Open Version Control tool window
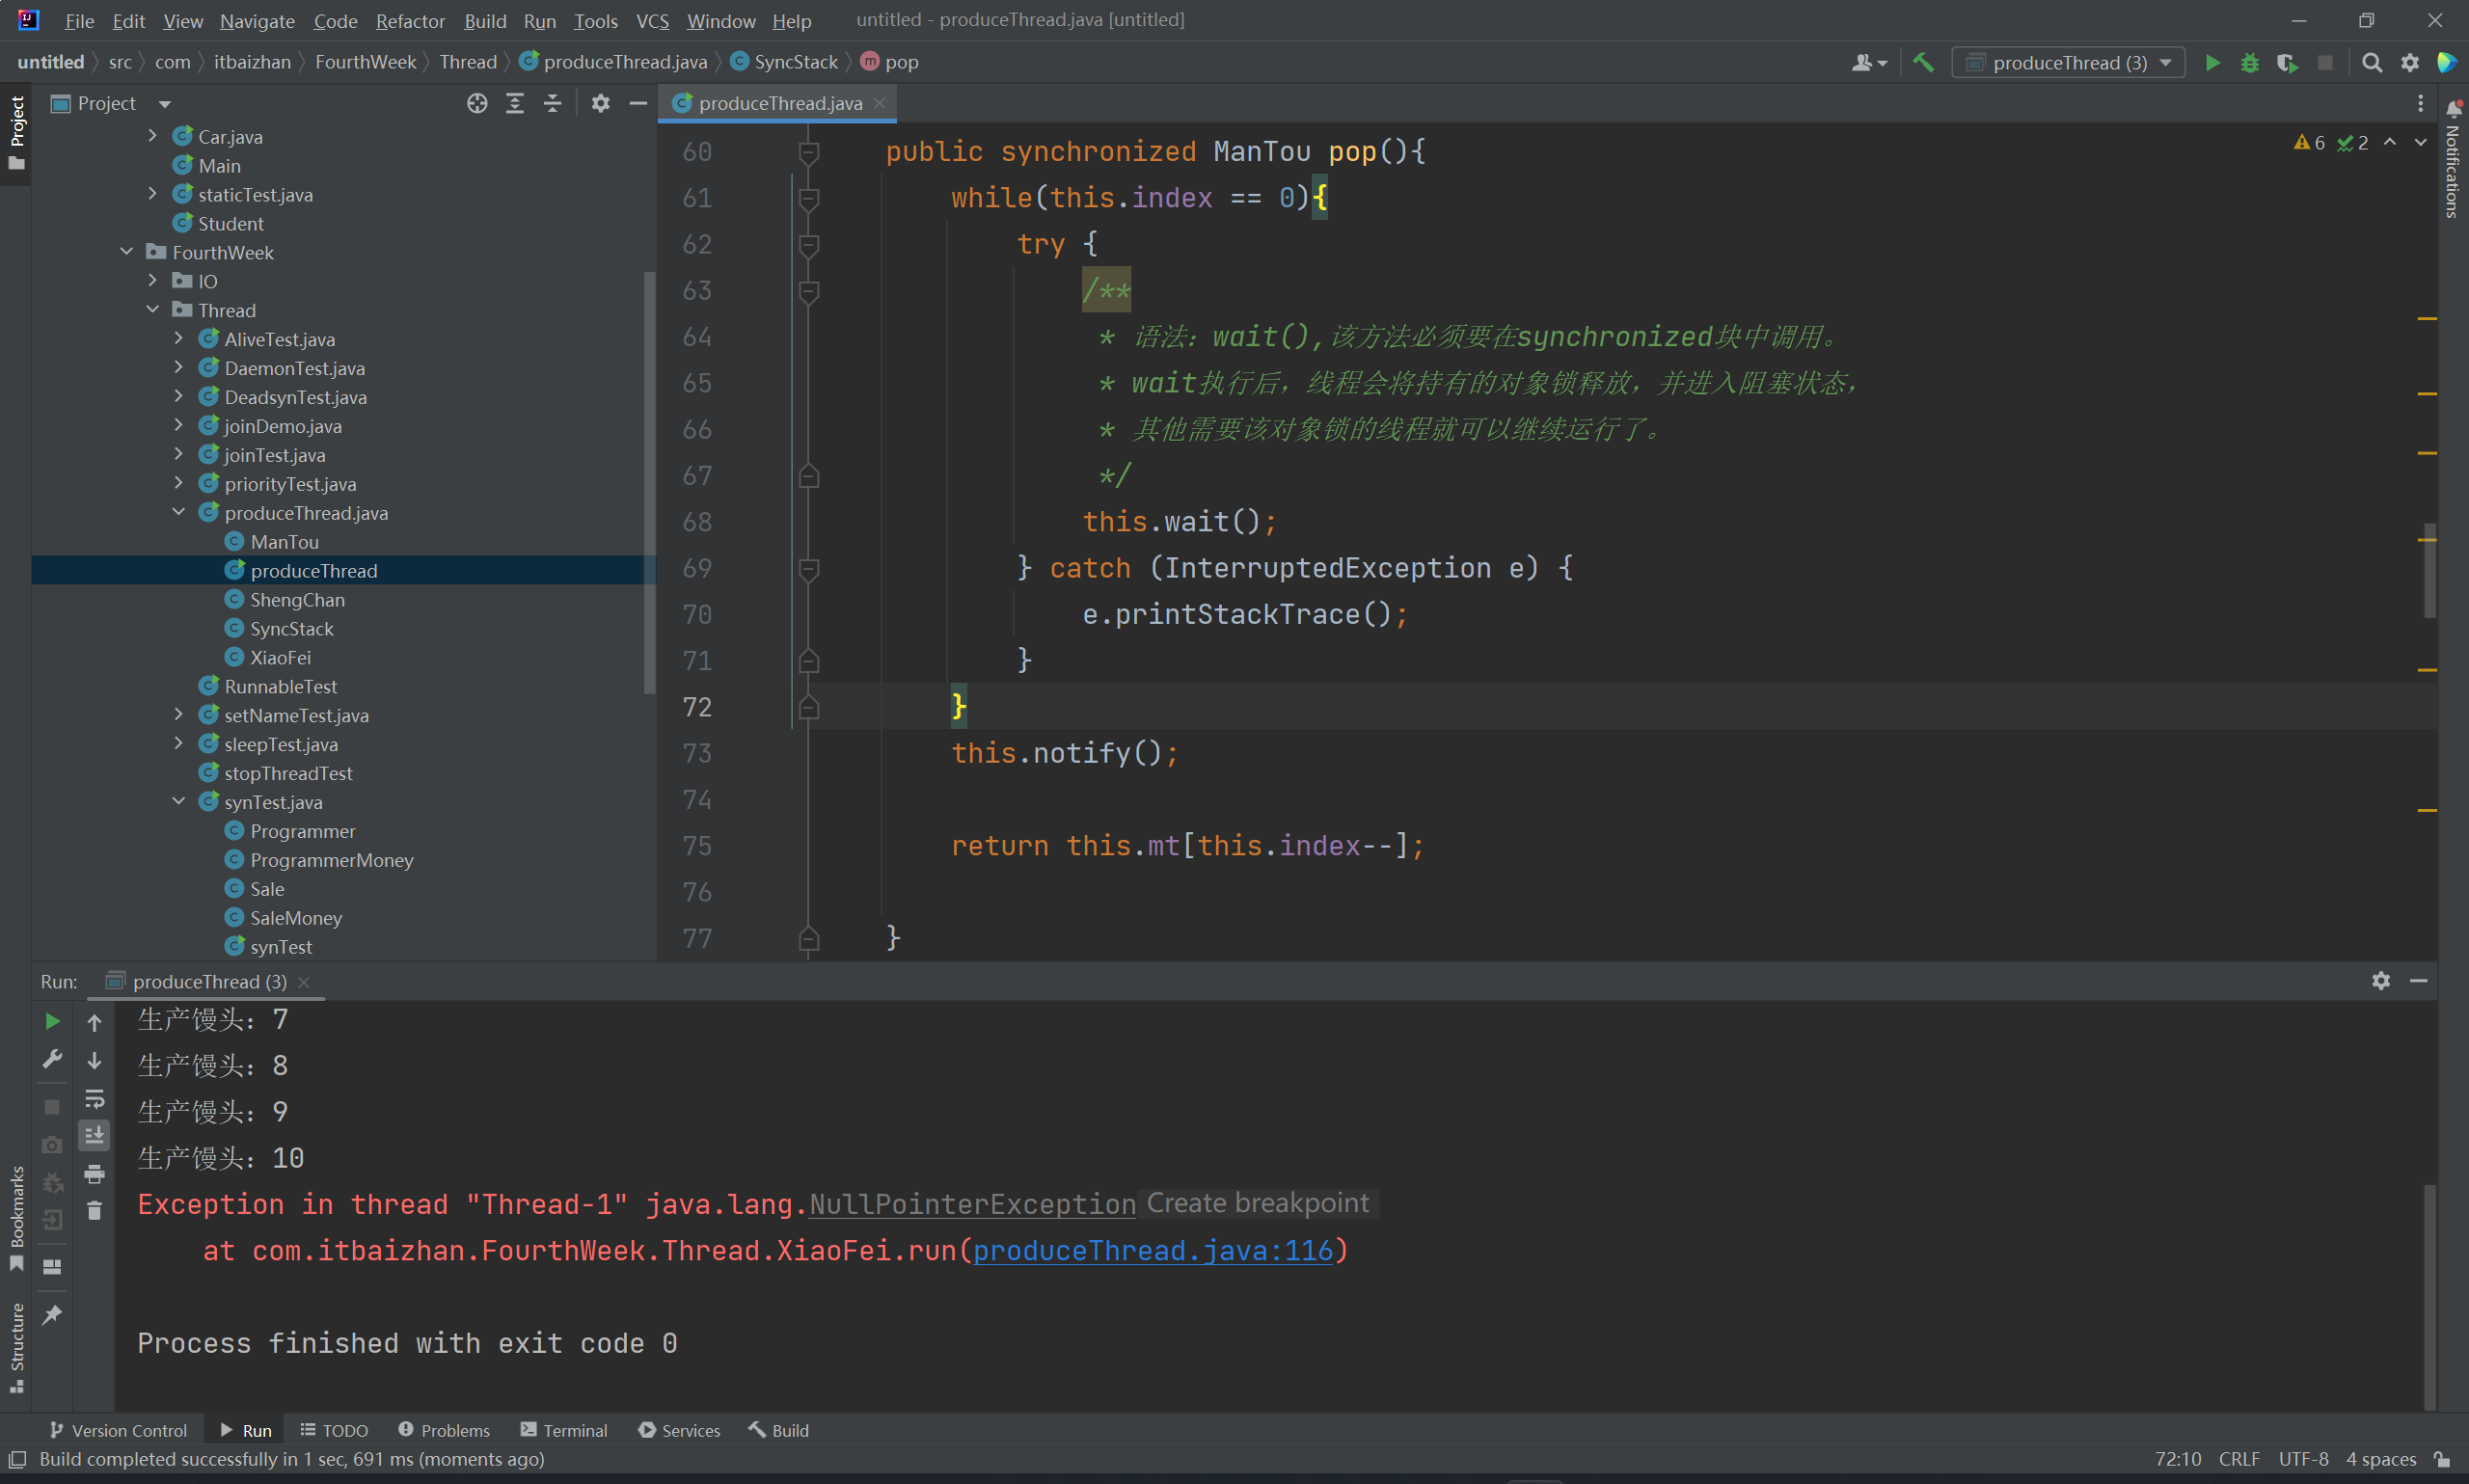Image resolution: width=2469 pixels, height=1484 pixels. tap(118, 1430)
